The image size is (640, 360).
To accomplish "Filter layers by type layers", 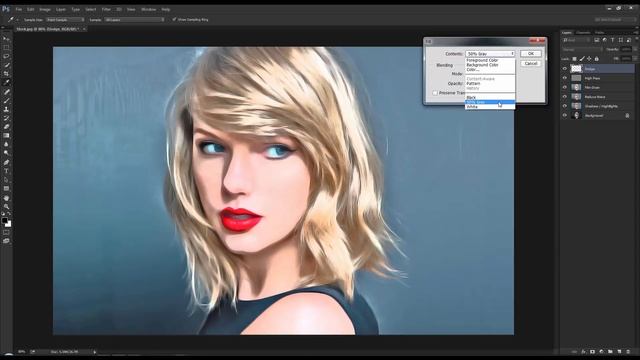I will coord(612,40).
